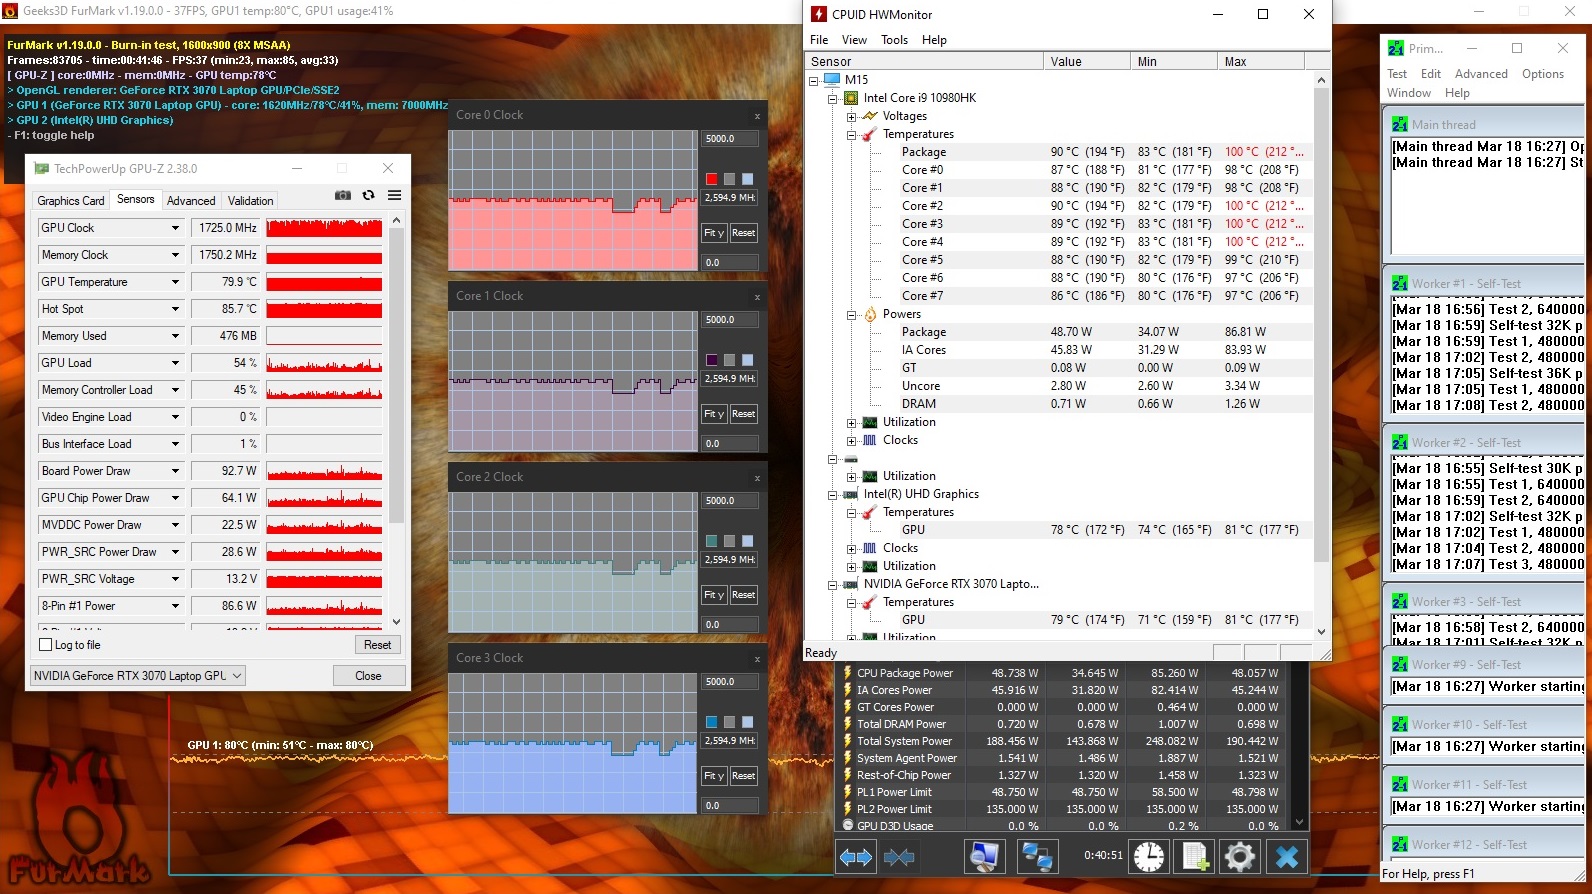Click the Worker #1 Self-Test window icon
Screen dimensions: 1592x894
[1400, 284]
